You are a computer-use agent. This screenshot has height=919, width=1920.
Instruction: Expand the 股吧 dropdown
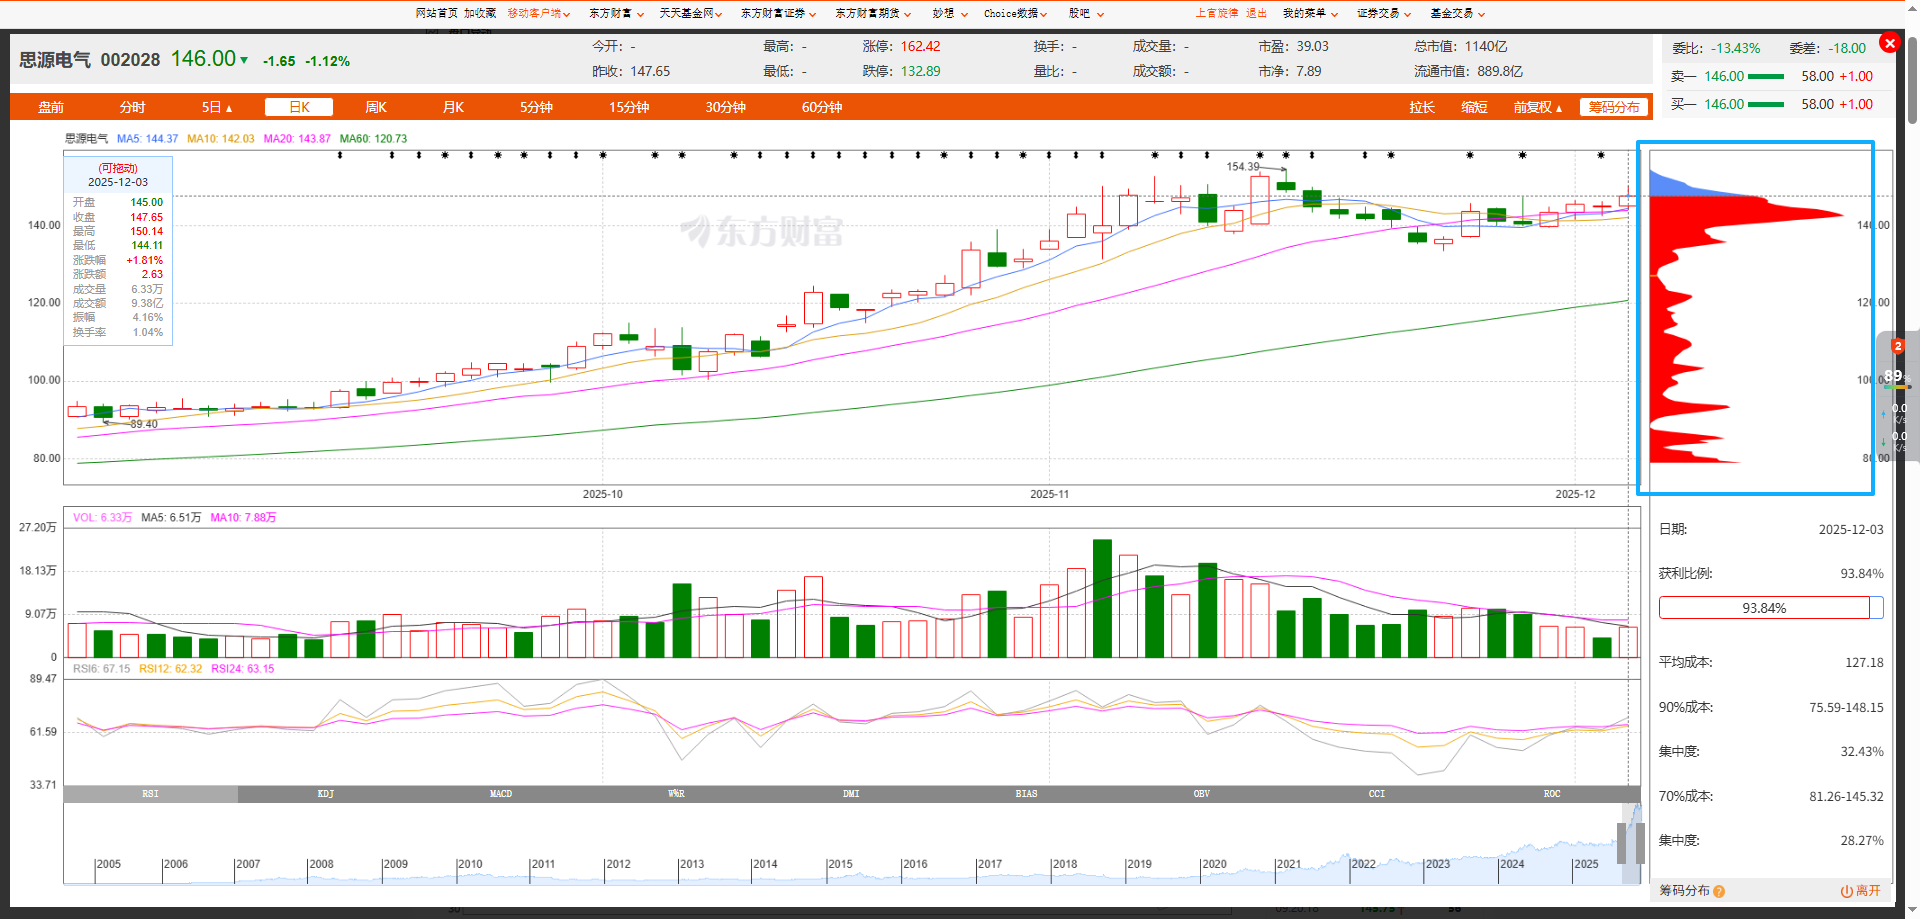tap(1086, 14)
